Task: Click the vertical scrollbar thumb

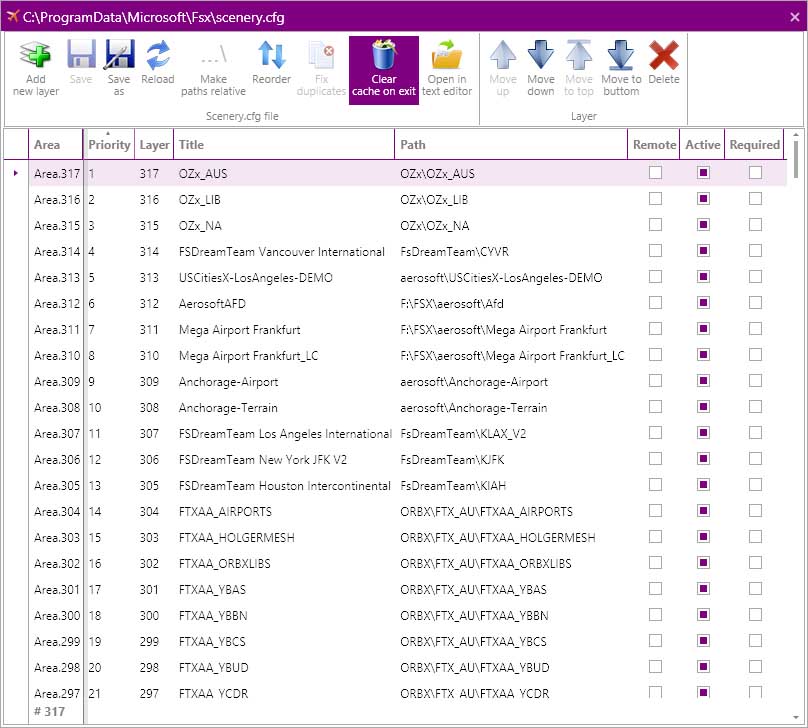Action: click(x=796, y=159)
